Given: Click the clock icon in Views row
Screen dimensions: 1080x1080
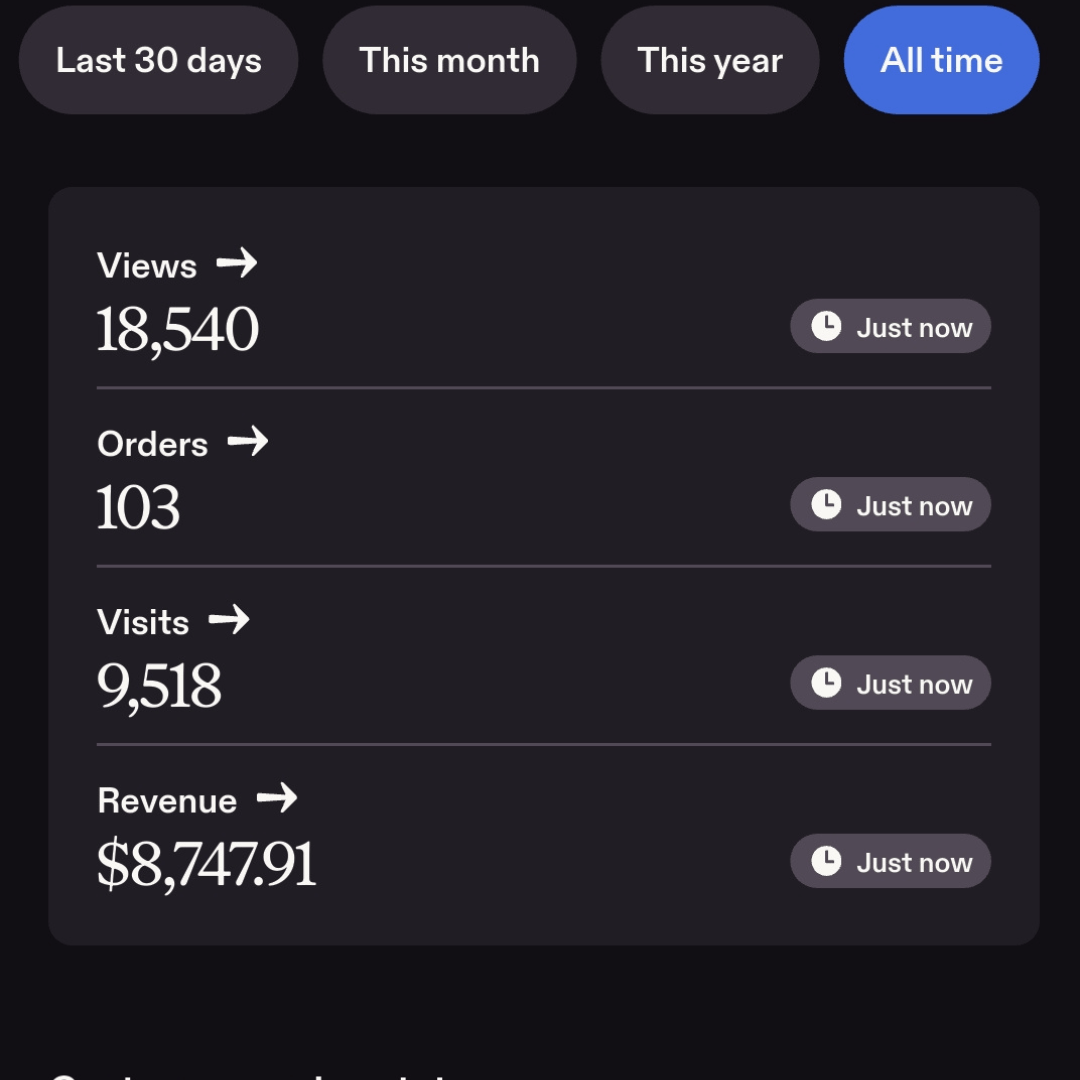Looking at the screenshot, I should [x=826, y=326].
